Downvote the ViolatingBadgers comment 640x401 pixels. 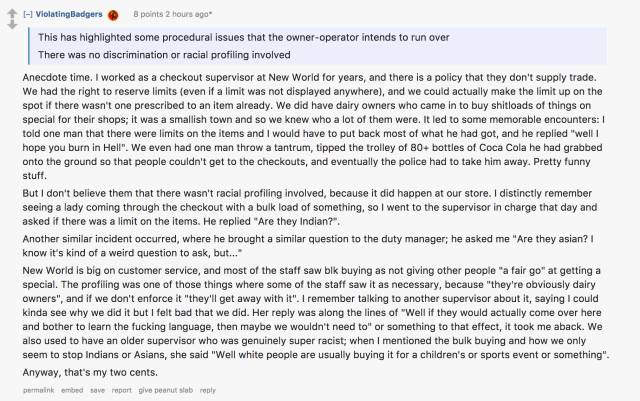(x=12, y=24)
